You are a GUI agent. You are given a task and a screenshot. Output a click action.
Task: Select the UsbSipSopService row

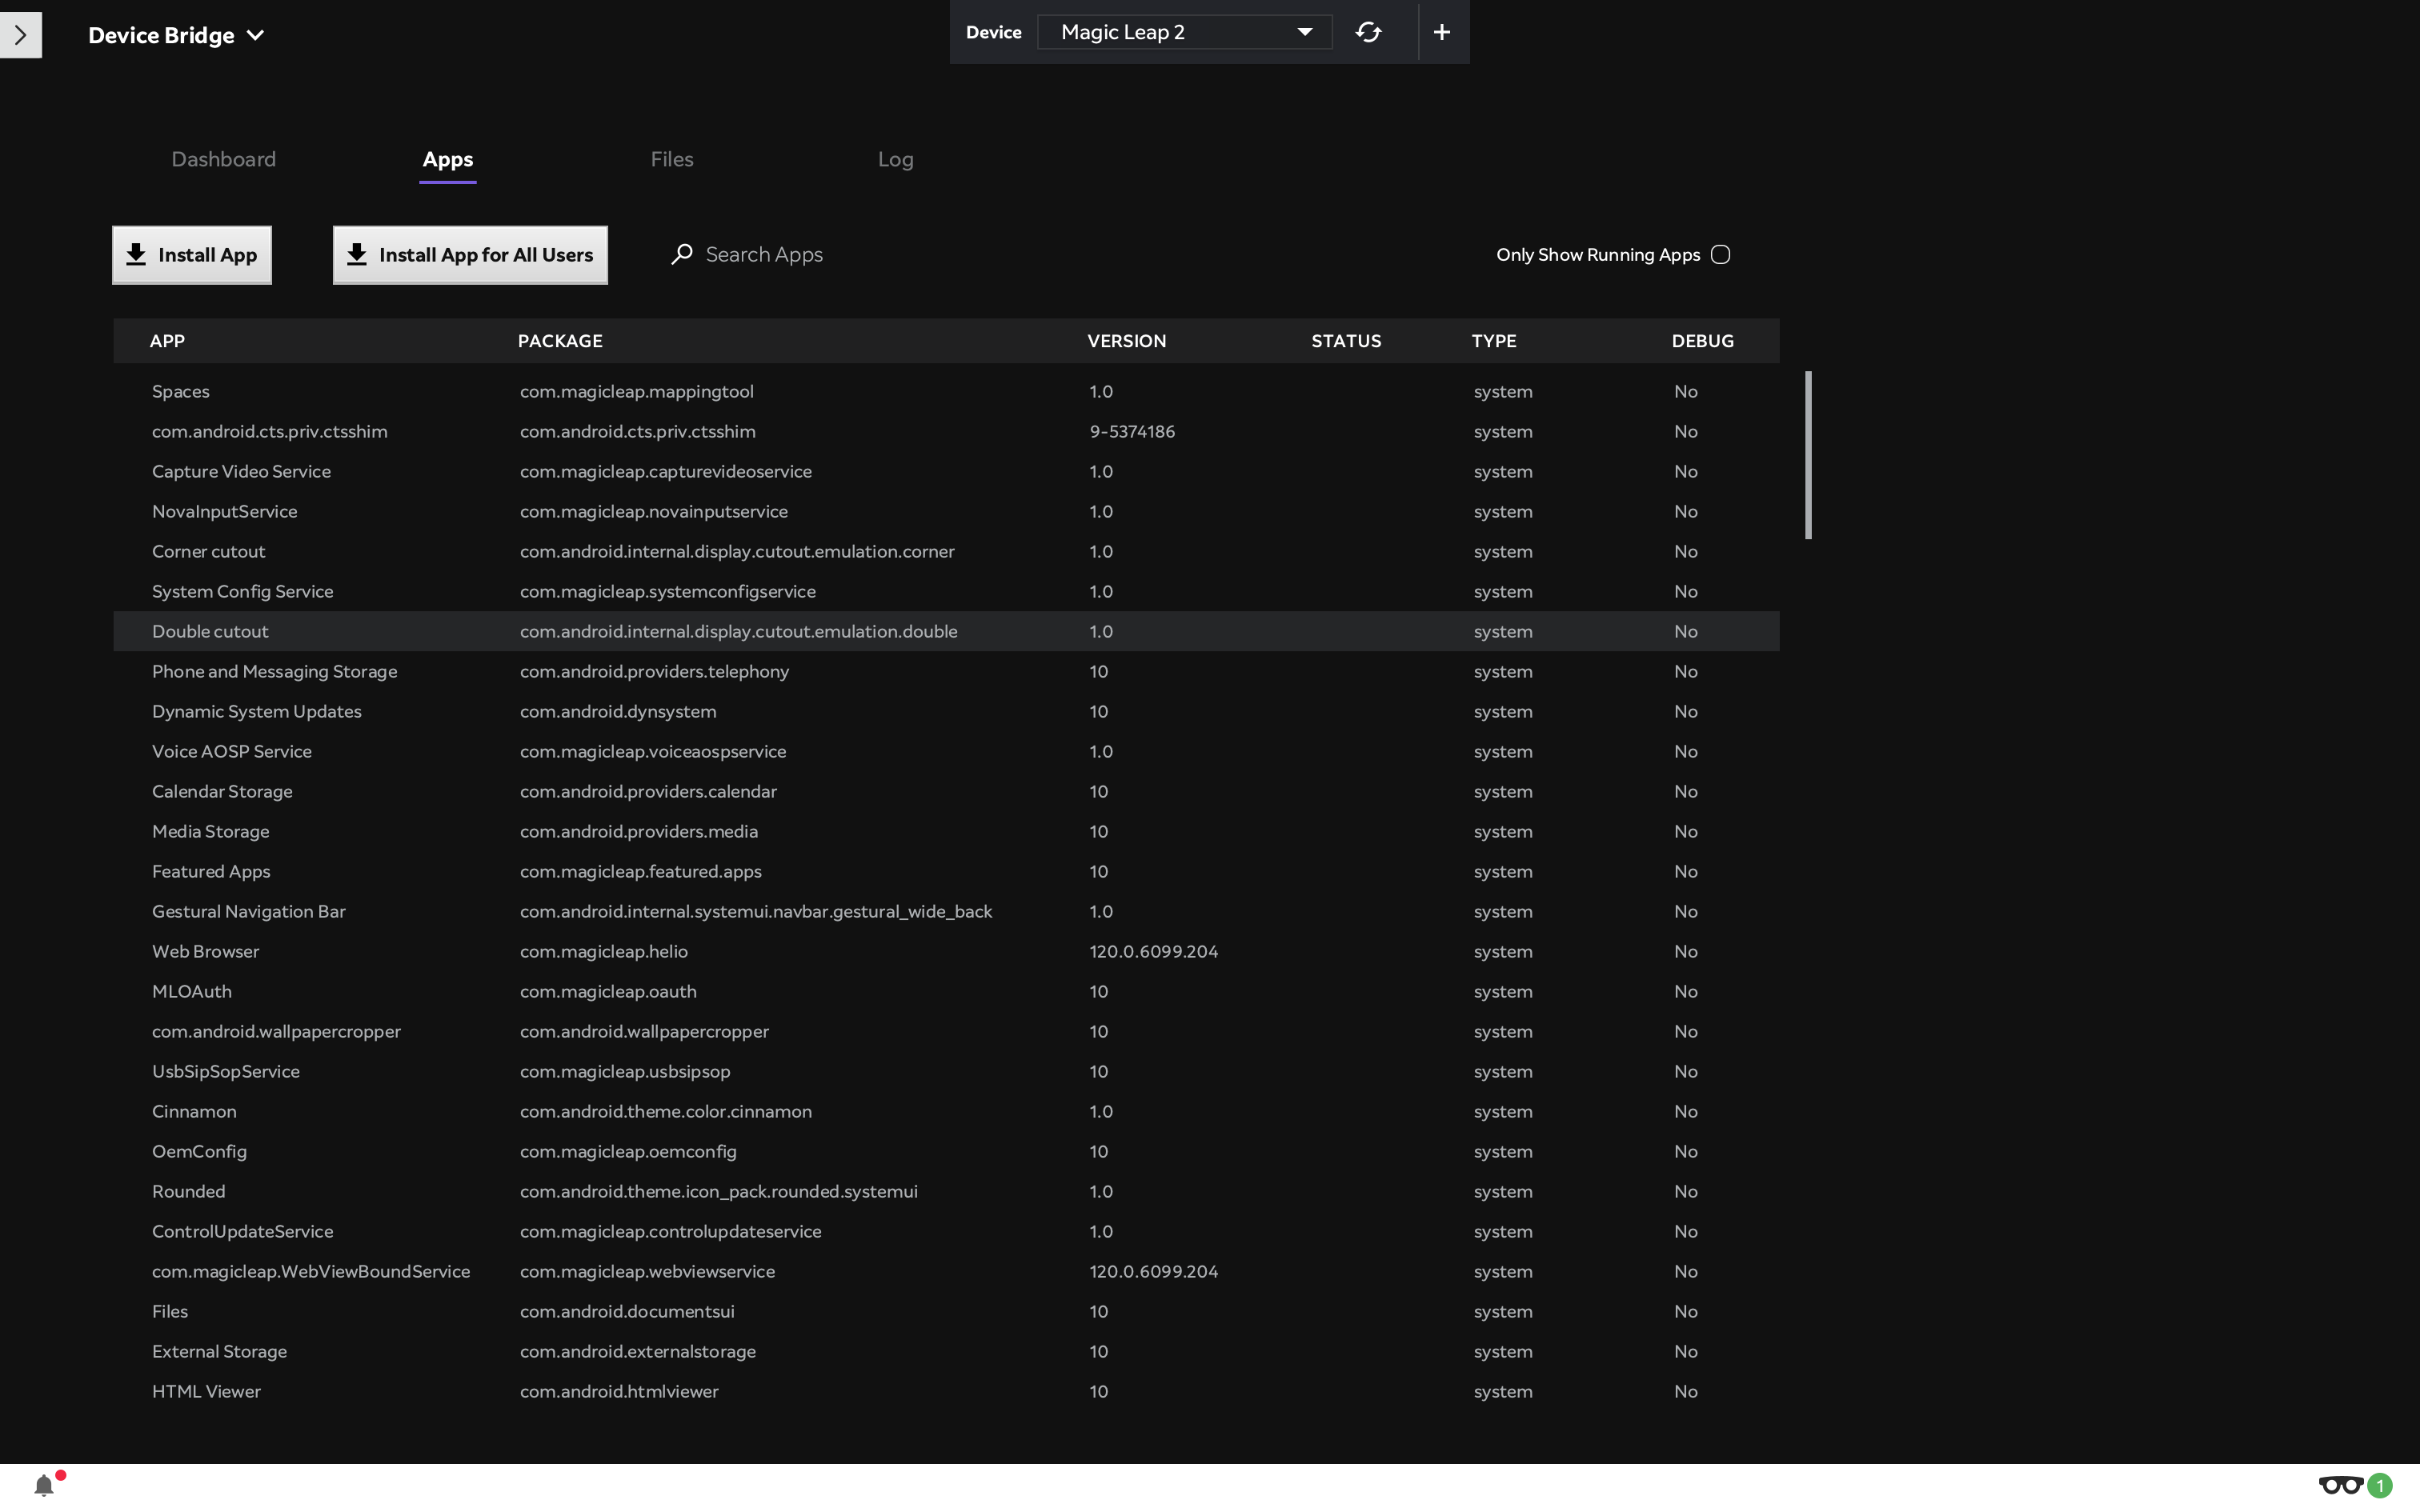(946, 1071)
